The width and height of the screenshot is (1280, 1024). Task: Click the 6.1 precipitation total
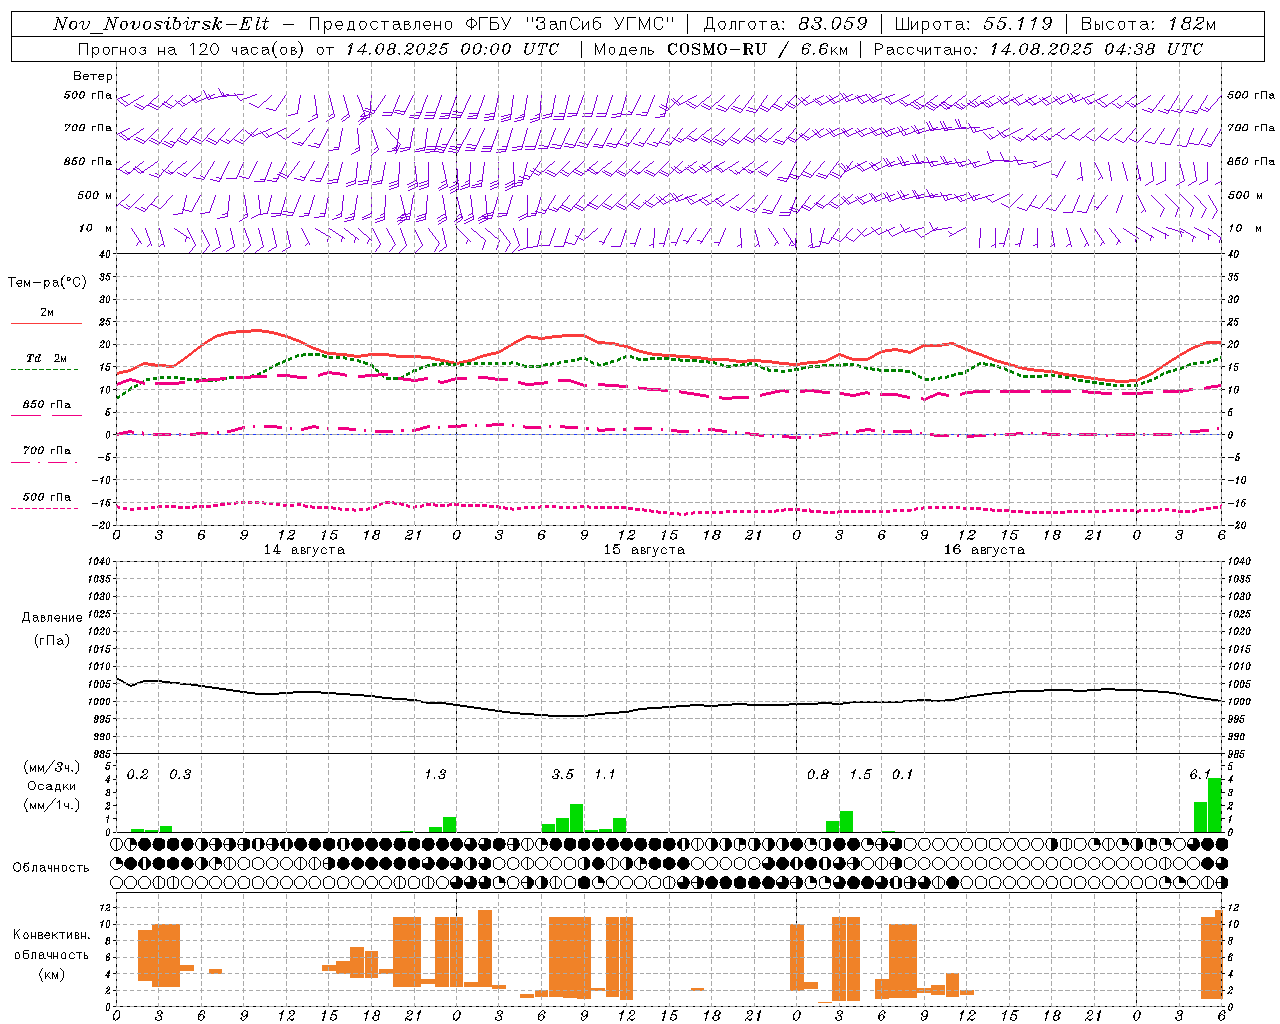point(1200,775)
